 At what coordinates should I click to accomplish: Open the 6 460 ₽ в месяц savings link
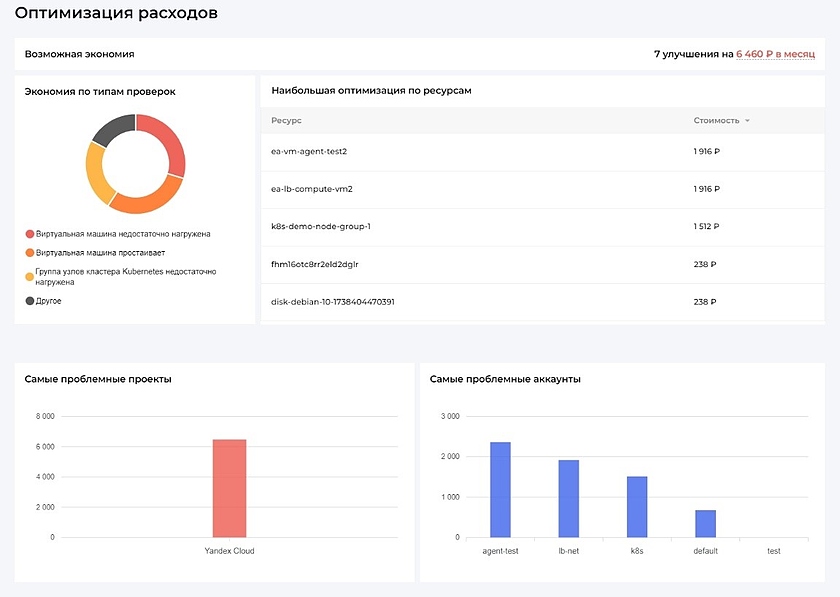tap(775, 54)
